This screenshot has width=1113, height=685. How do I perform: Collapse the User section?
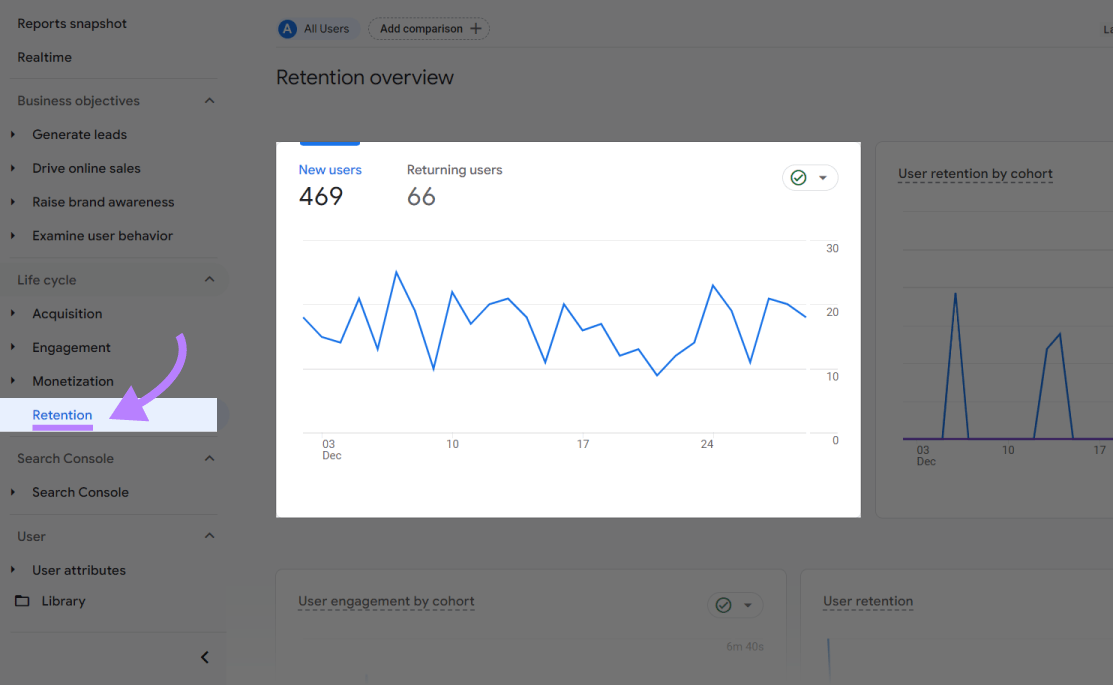point(209,536)
